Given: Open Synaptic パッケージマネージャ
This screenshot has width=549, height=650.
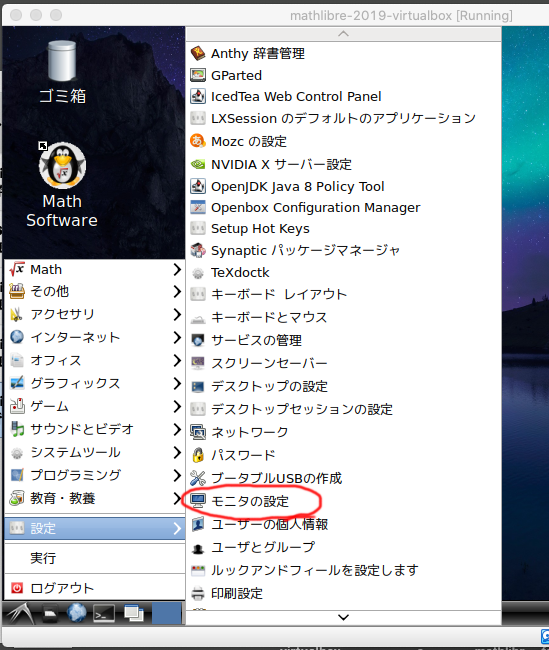Looking at the screenshot, I should [x=343, y=250].
